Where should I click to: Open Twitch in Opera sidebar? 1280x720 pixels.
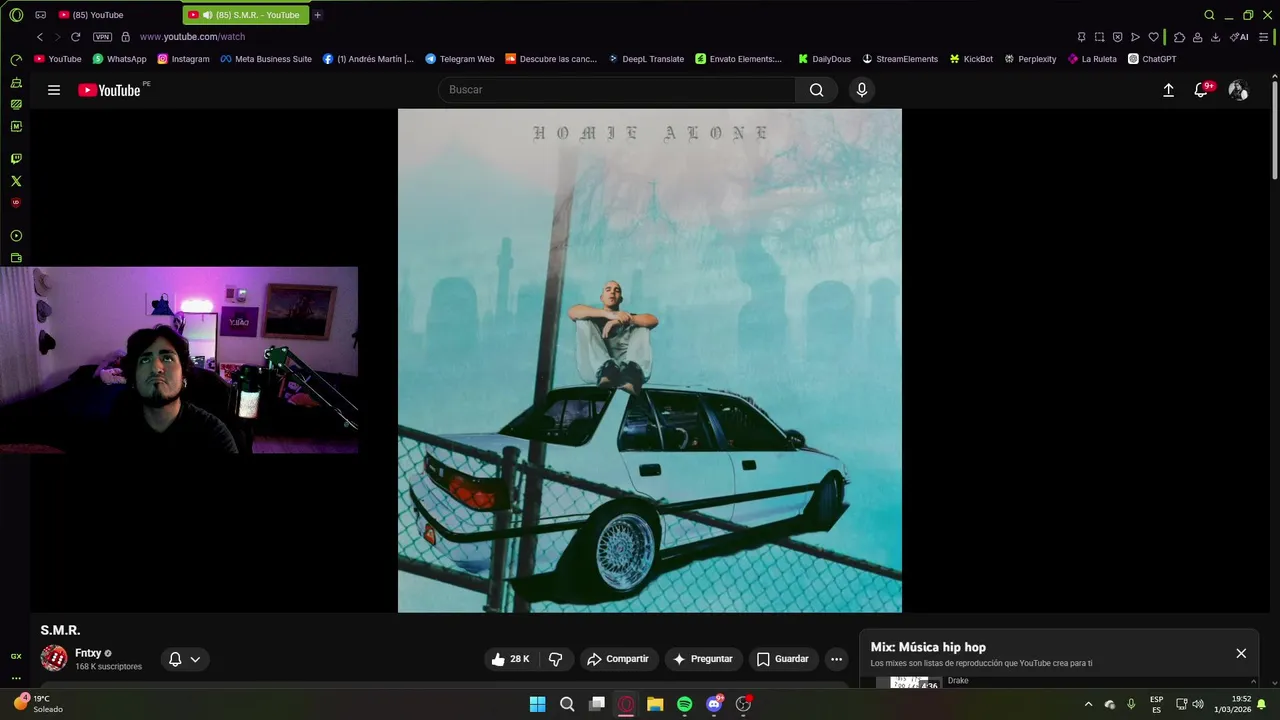[x=16, y=158]
